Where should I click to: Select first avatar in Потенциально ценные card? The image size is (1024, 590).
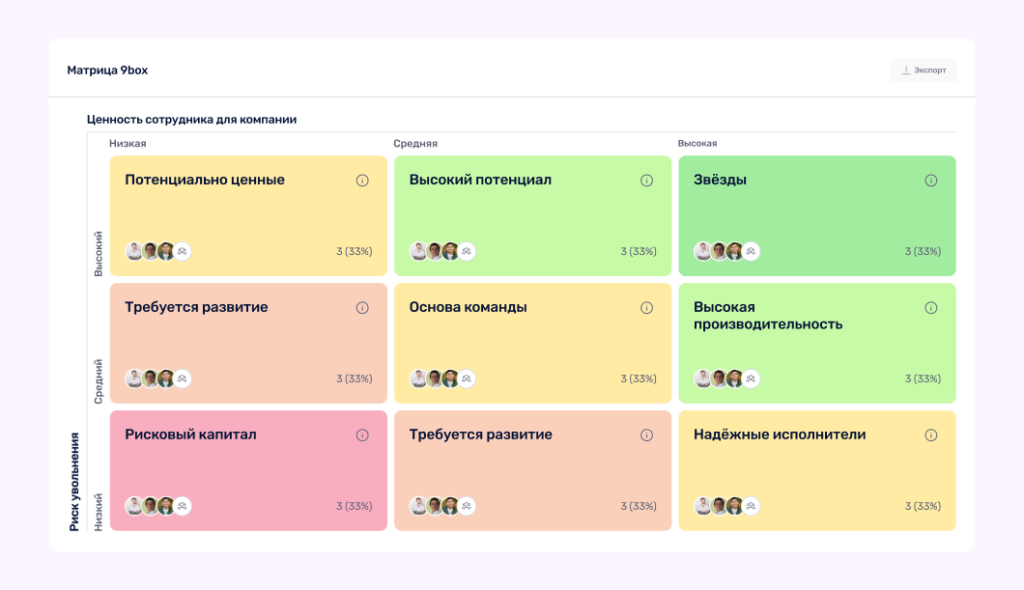134,252
